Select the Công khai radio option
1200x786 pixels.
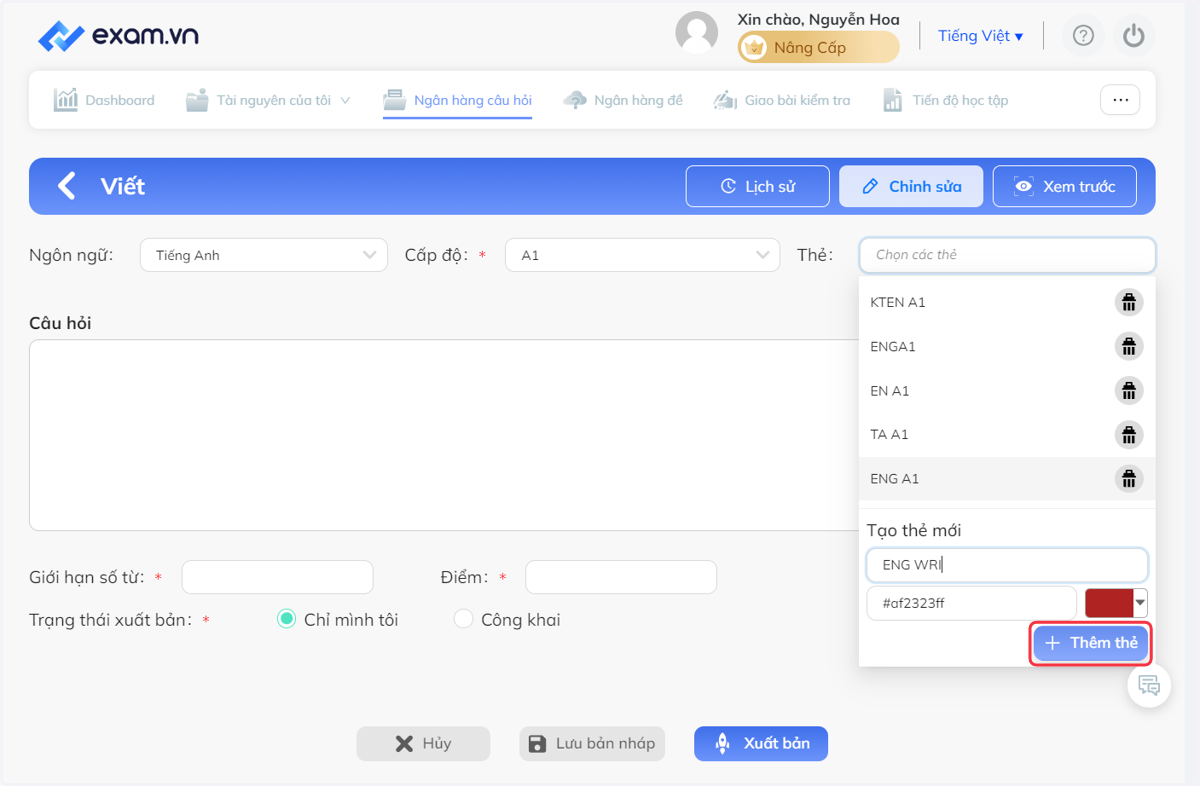click(x=463, y=620)
